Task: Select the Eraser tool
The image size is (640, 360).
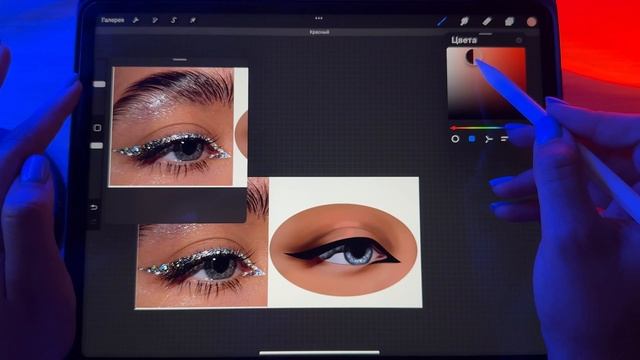Action: (487, 21)
